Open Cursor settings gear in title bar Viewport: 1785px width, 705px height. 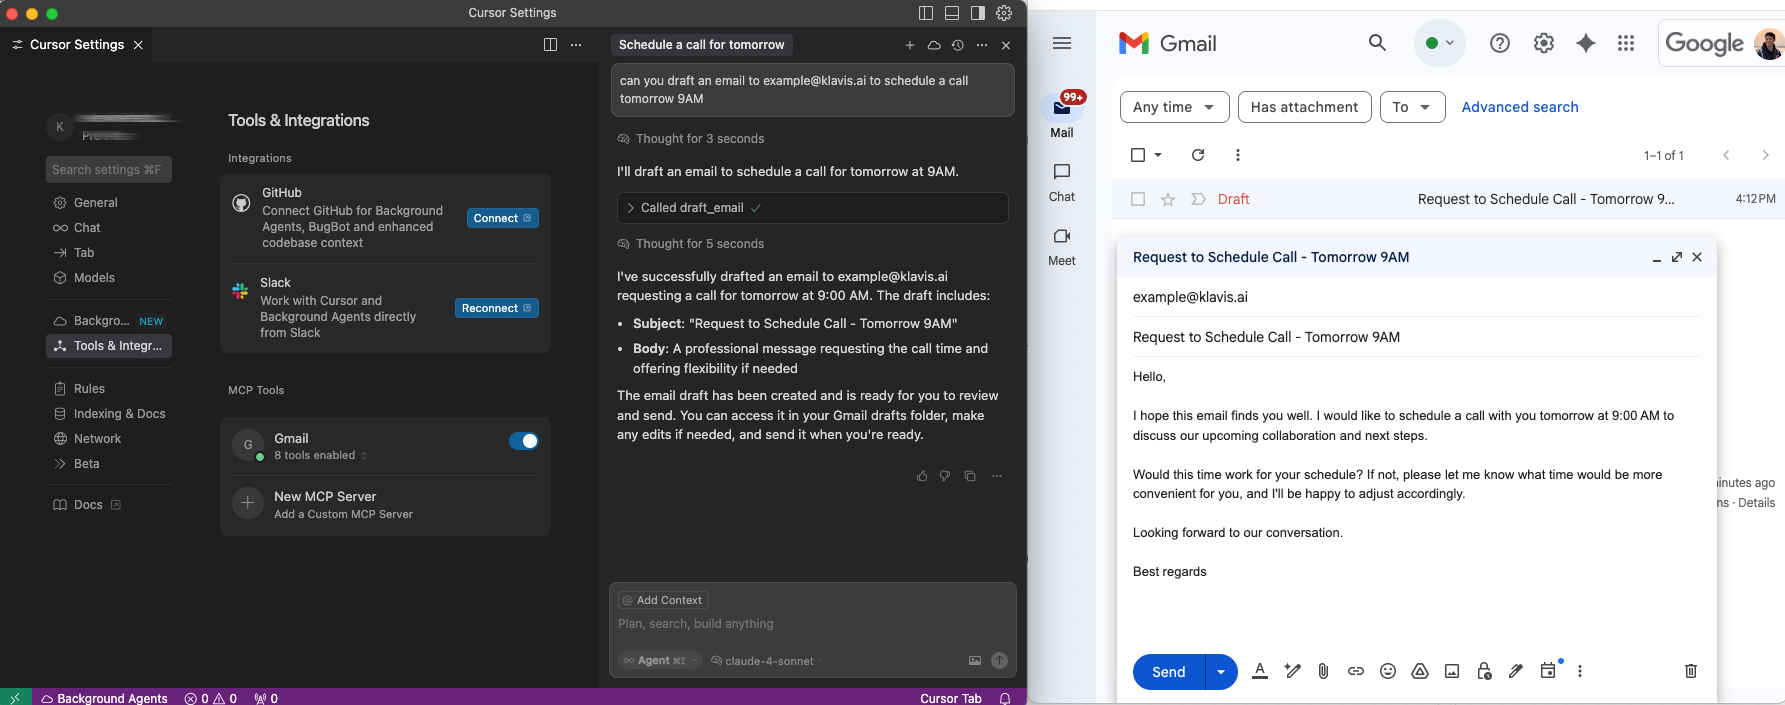coord(1004,13)
